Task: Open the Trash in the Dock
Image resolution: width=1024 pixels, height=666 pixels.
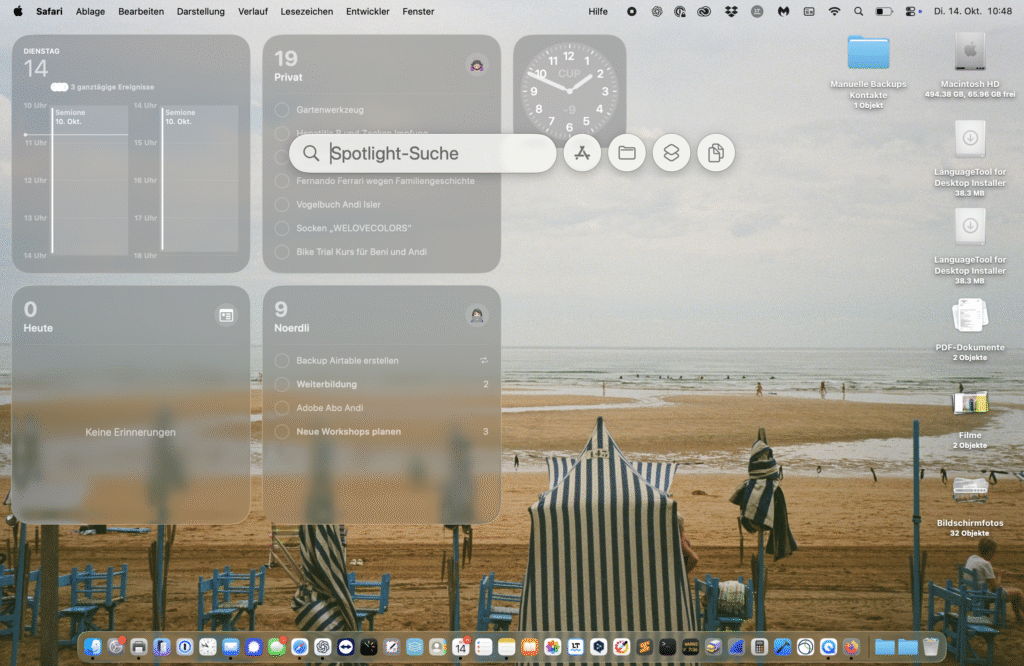Action: (x=931, y=647)
